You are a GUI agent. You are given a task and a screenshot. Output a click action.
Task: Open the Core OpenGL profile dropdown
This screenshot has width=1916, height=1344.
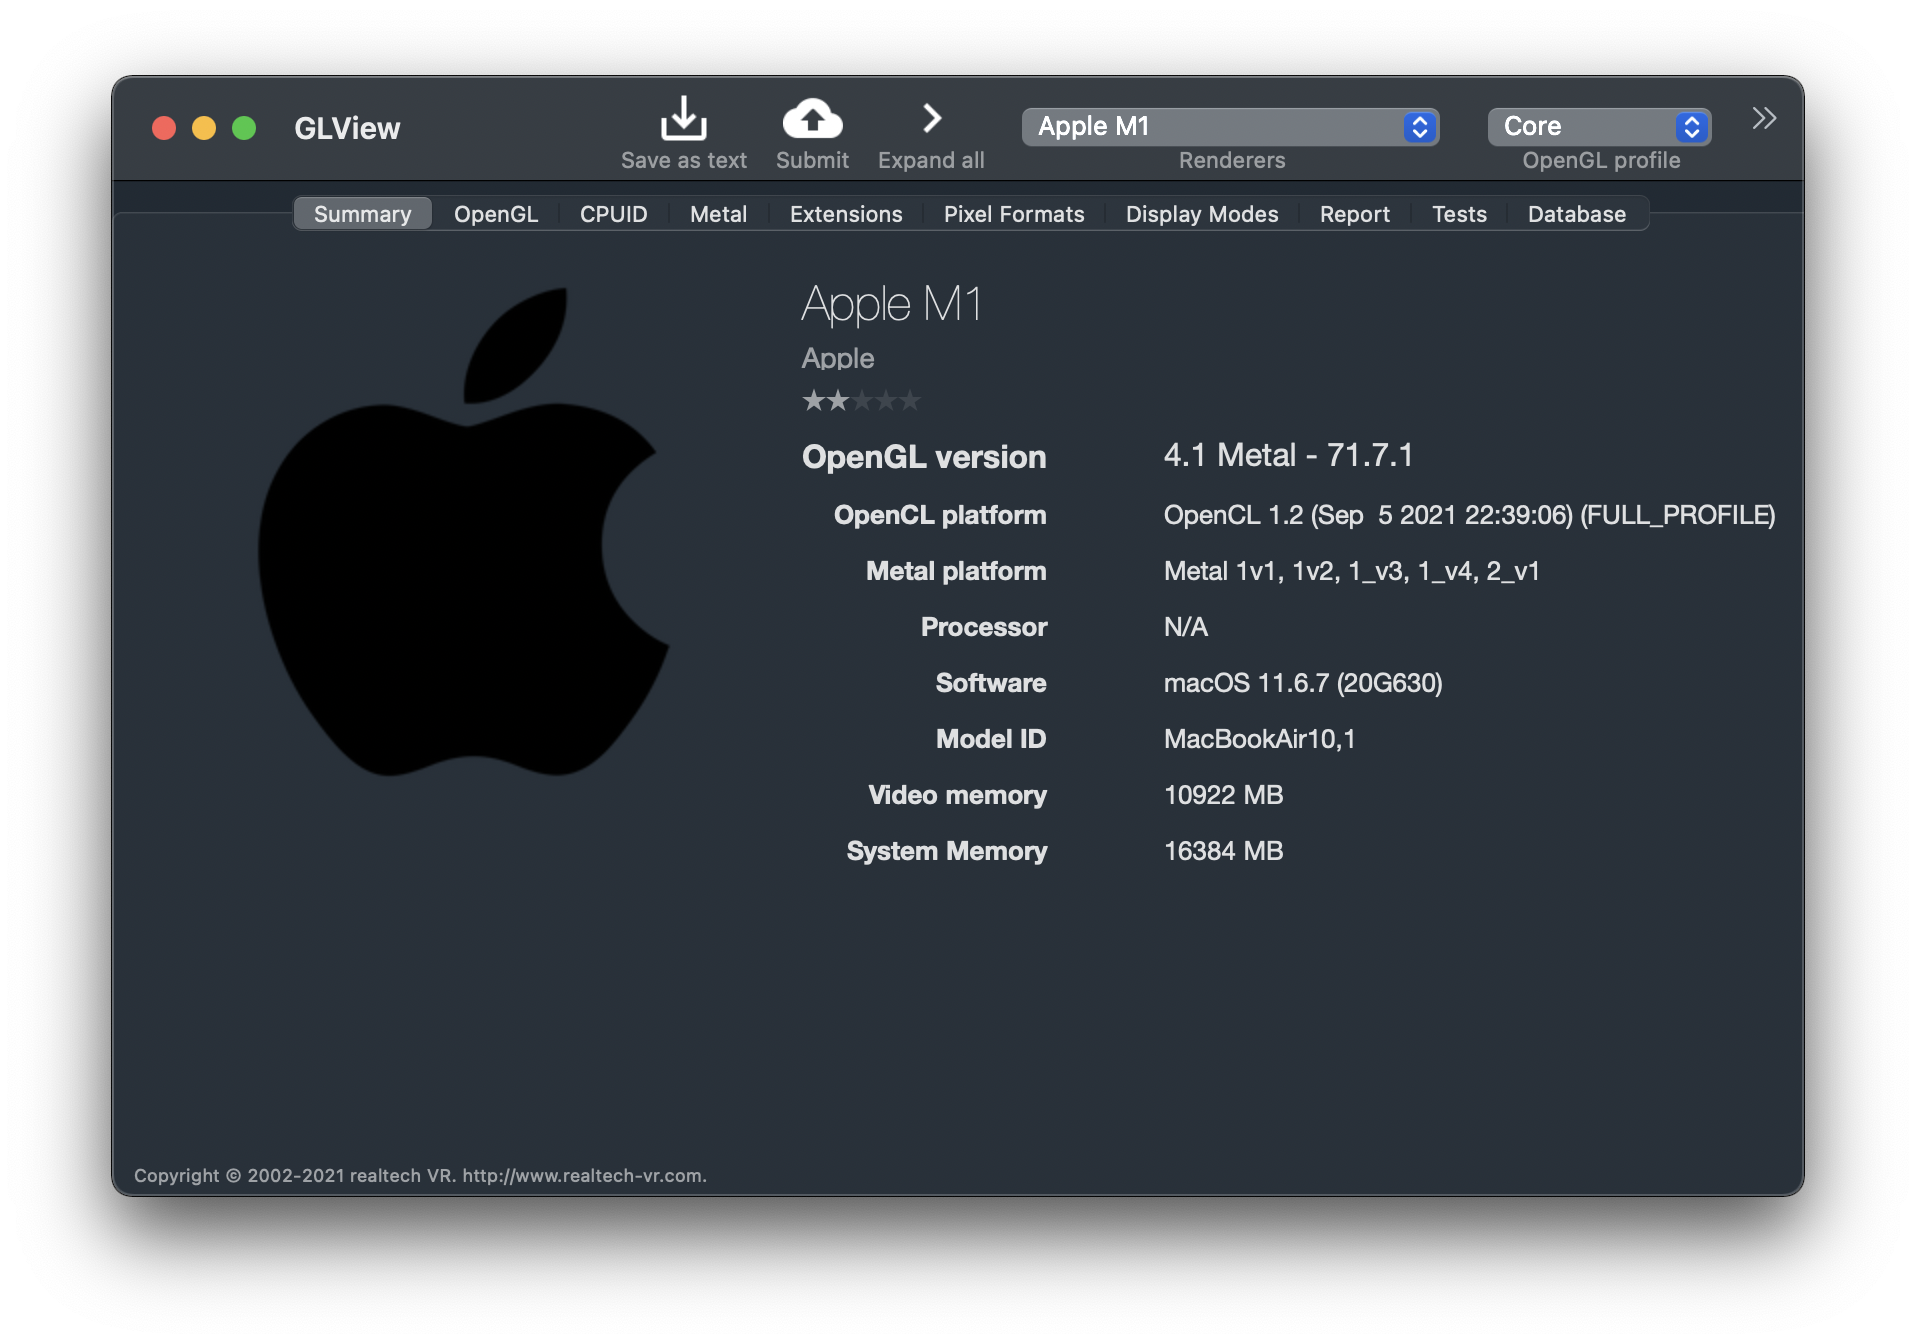pos(1599,127)
